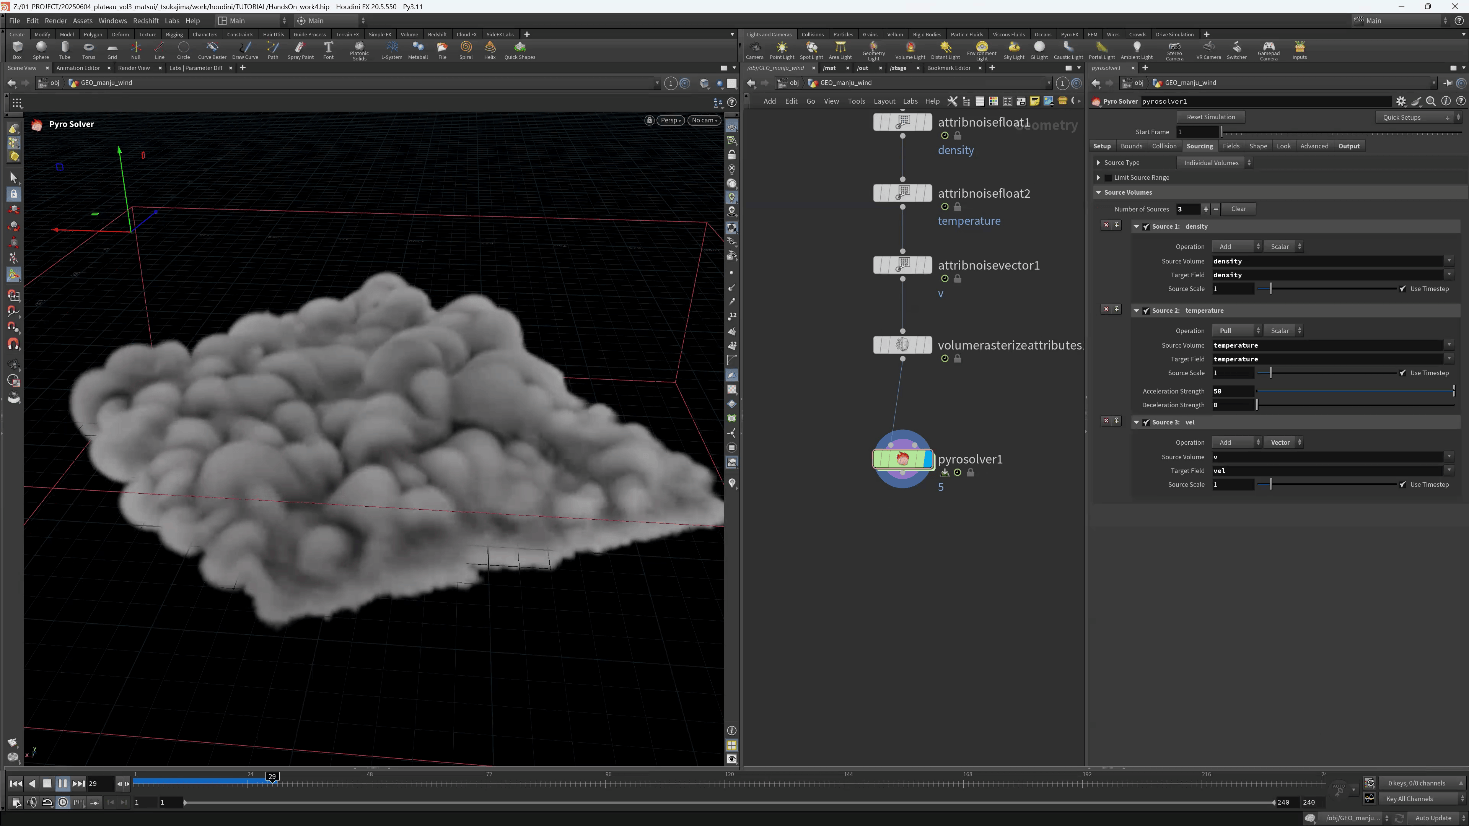1469x826 pixels.
Task: Disable the Source 1 density checkbox
Action: coord(1146,227)
